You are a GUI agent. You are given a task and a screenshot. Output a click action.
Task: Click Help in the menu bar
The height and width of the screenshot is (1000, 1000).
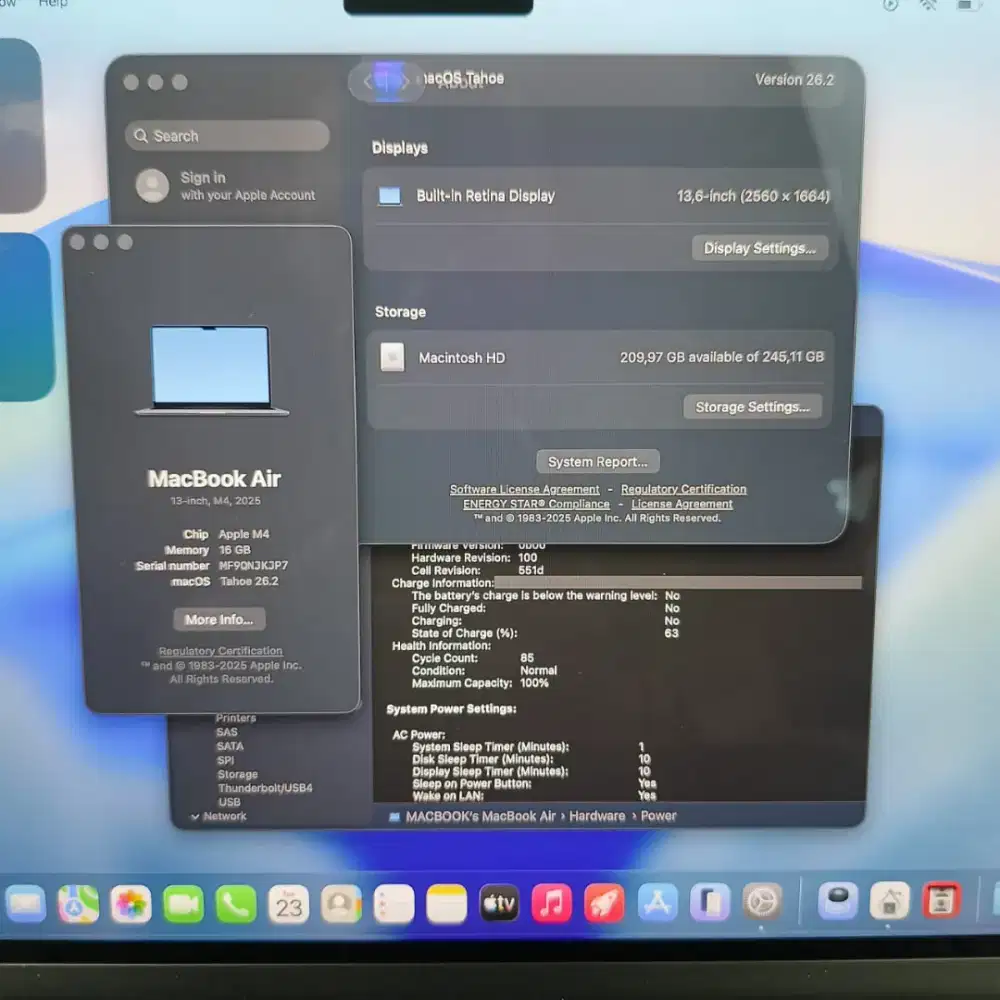52,4
